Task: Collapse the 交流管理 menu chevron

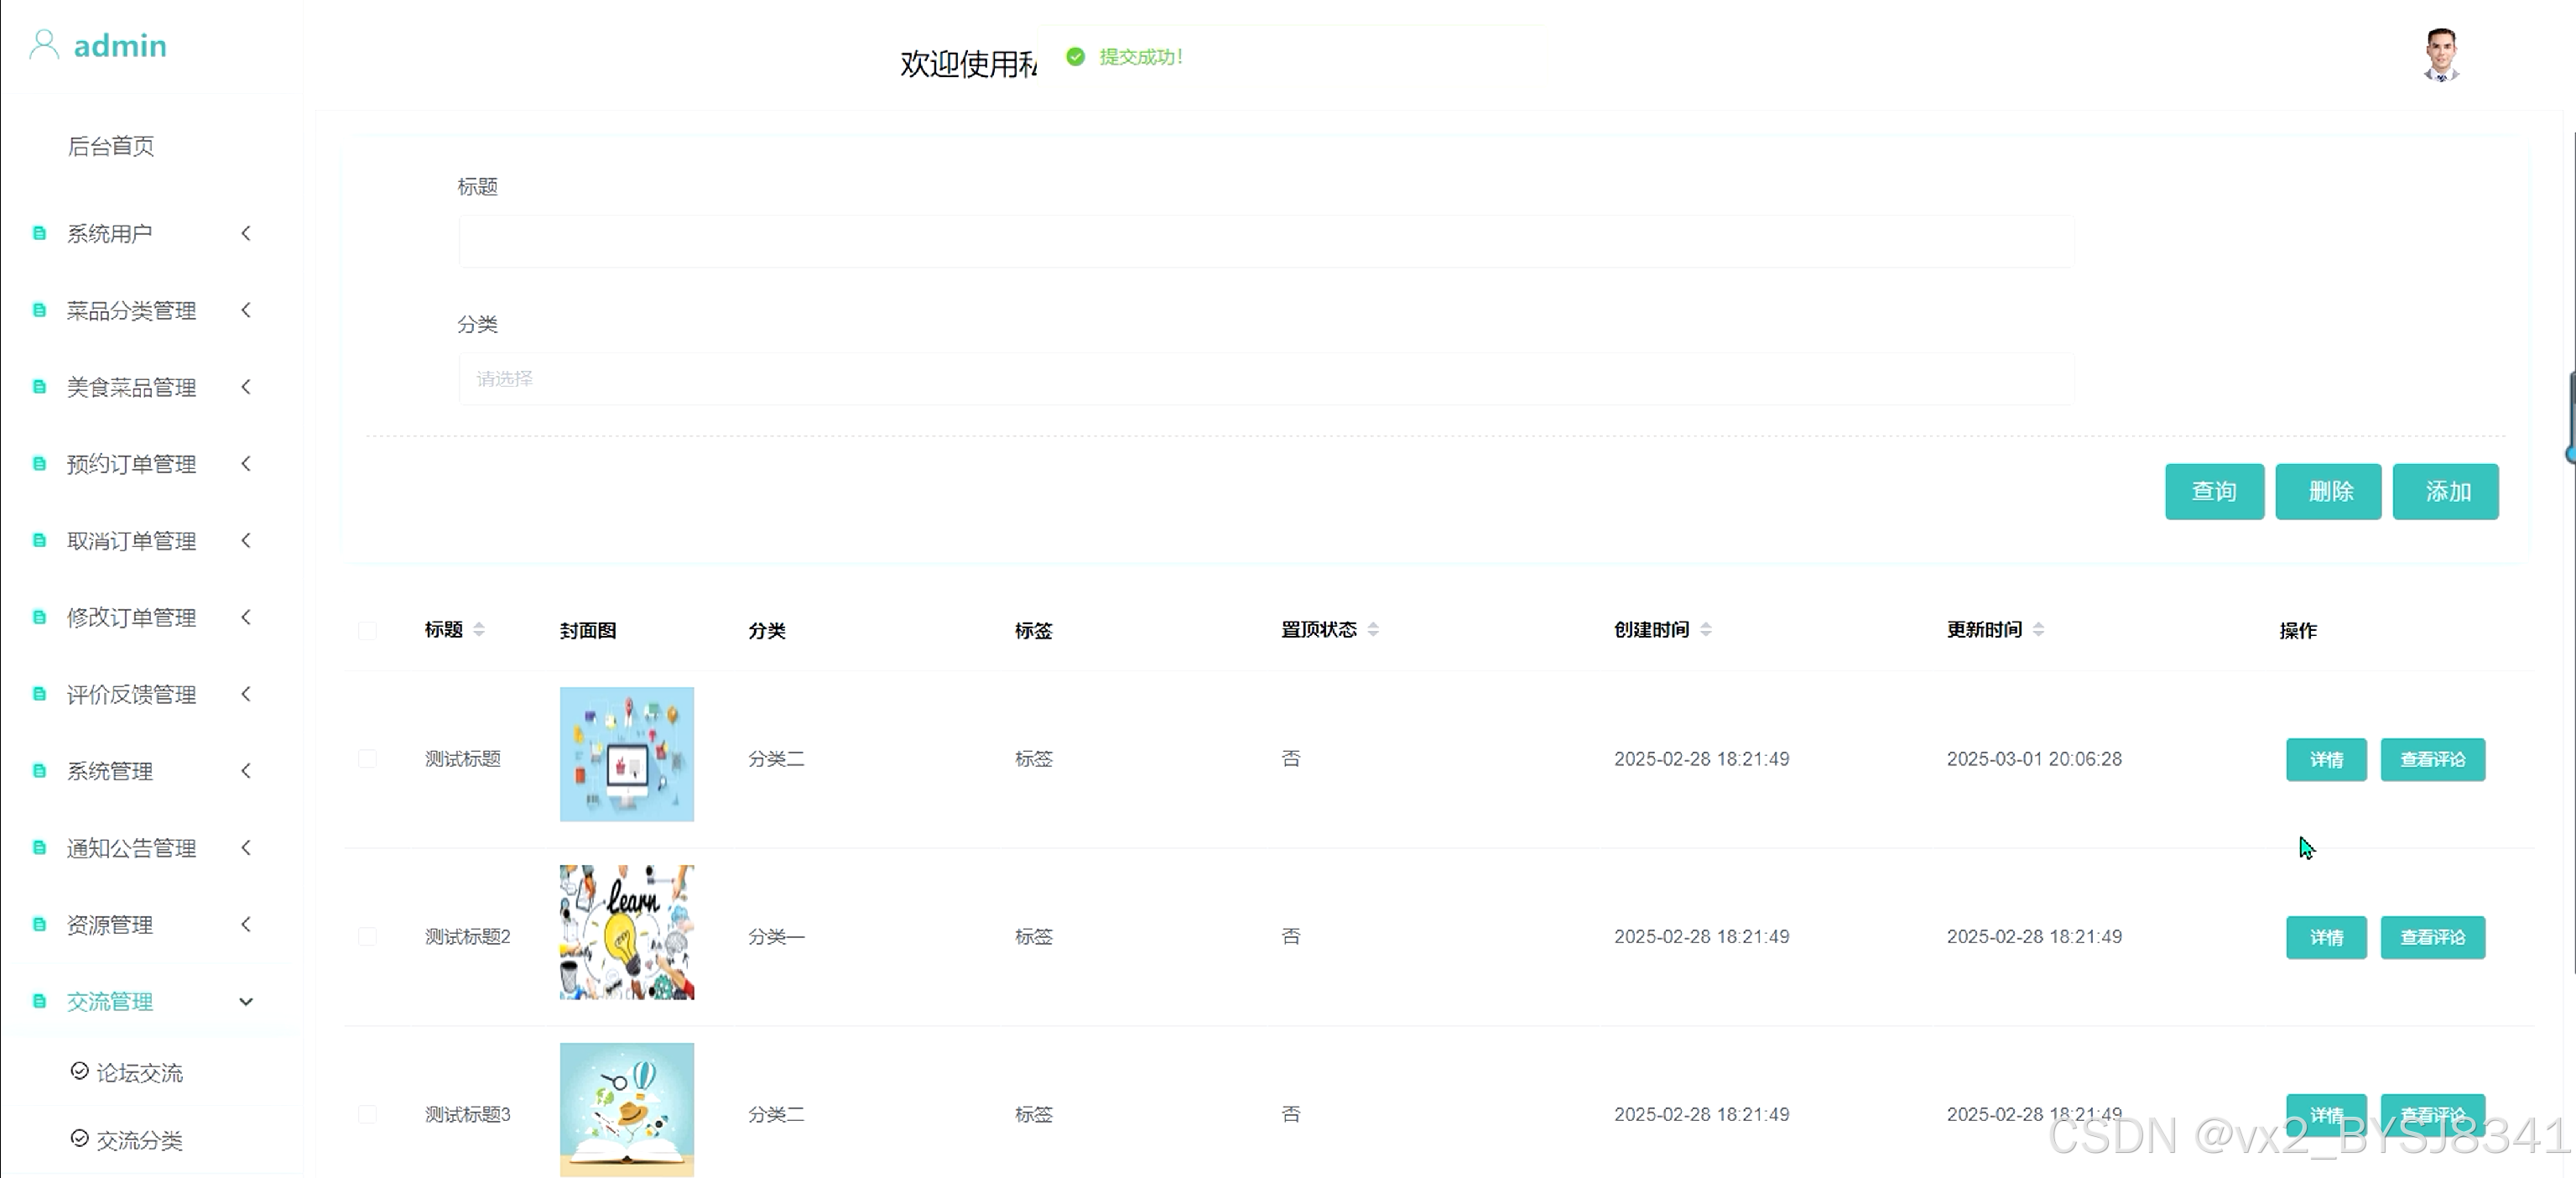Action: click(246, 1002)
